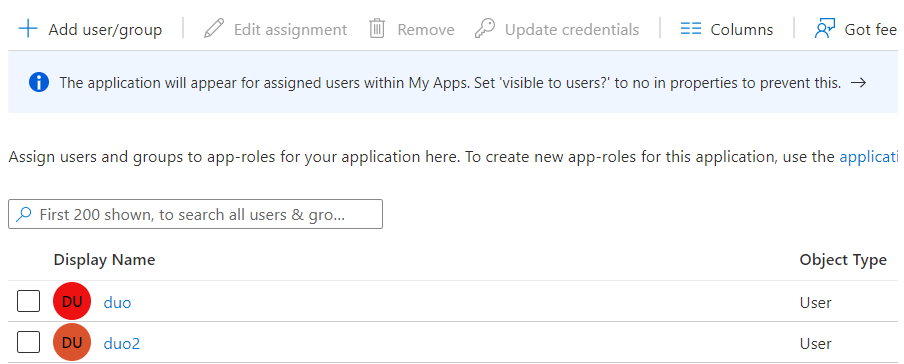The width and height of the screenshot is (904, 364).
Task: Click the feedback person icon
Action: [825, 28]
